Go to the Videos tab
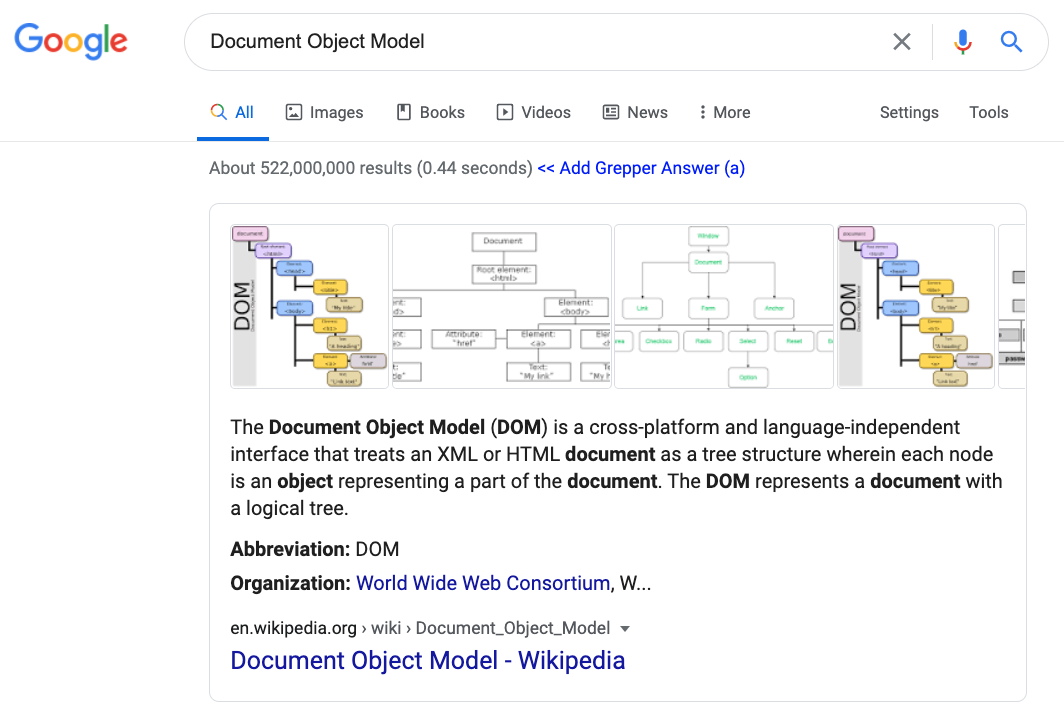This screenshot has width=1064, height=708. (x=533, y=112)
